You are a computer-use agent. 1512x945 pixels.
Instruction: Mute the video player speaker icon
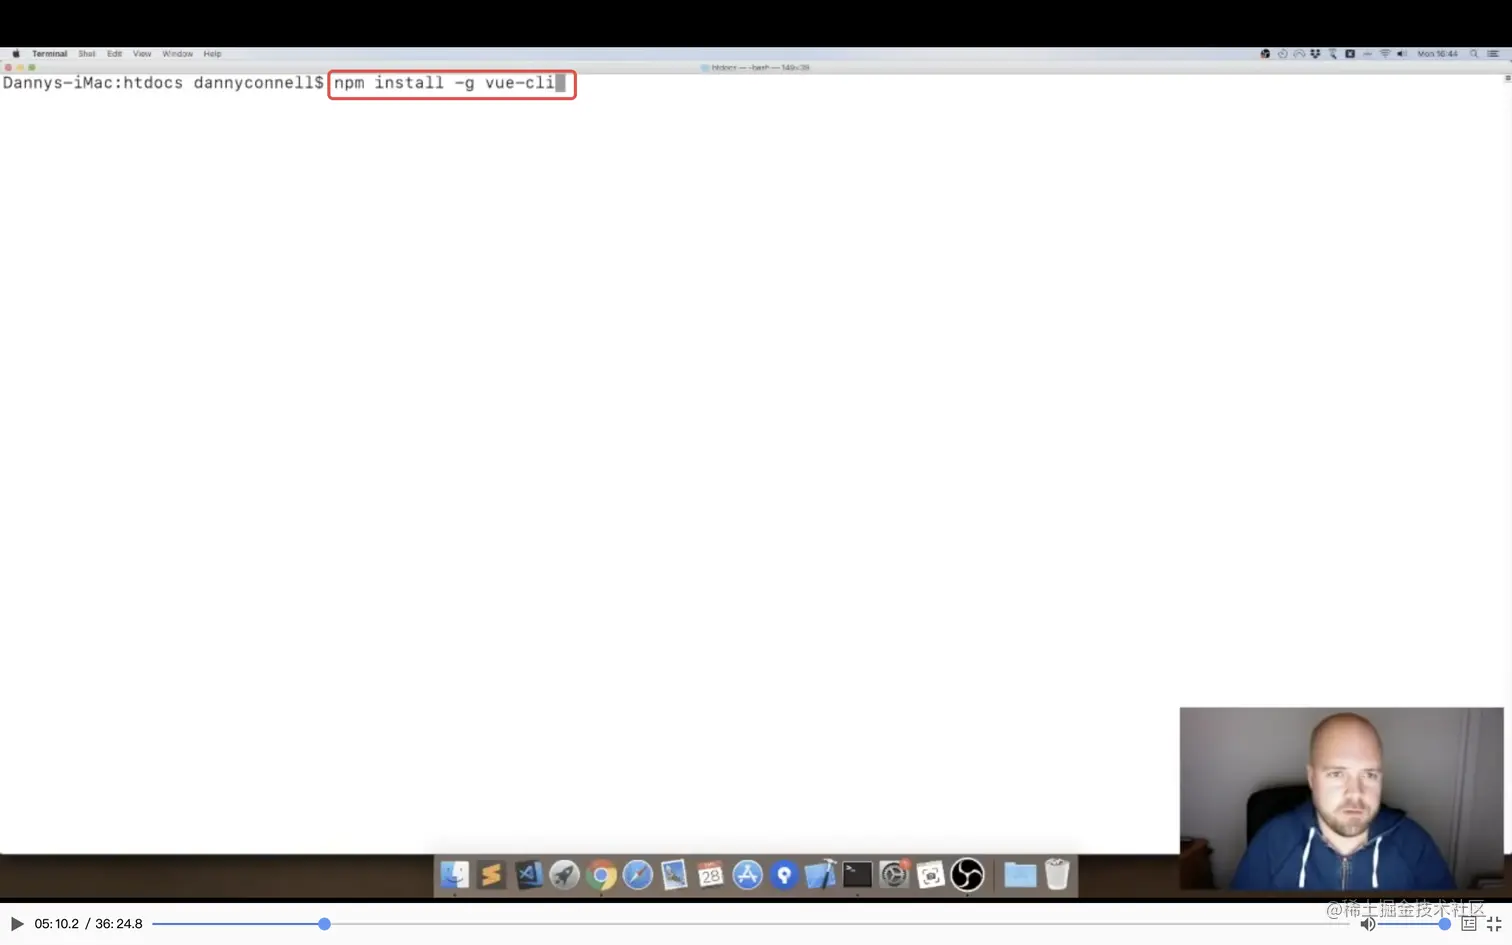[x=1367, y=924]
